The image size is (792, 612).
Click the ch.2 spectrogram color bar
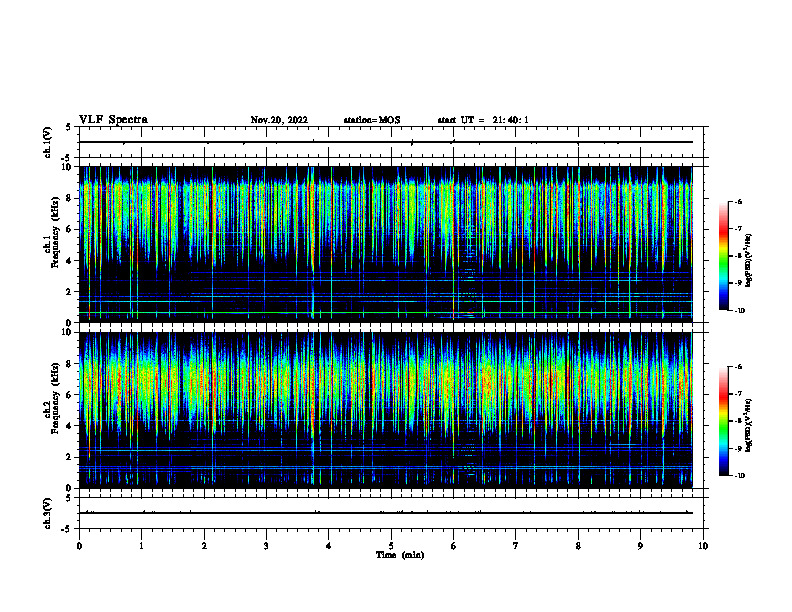point(723,421)
